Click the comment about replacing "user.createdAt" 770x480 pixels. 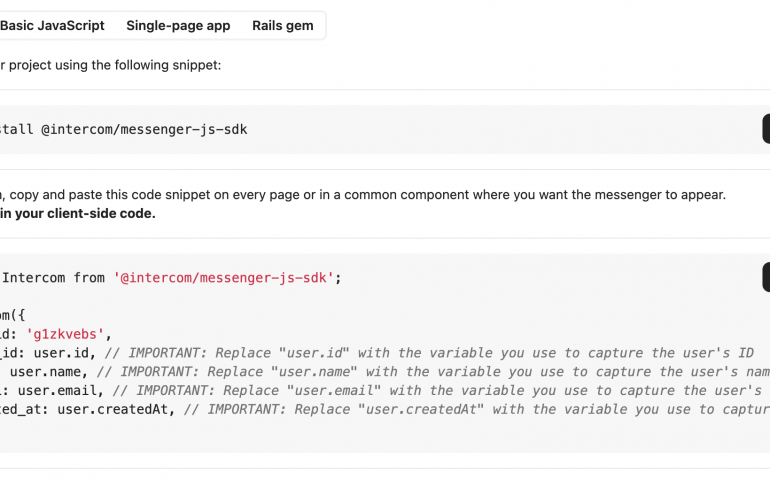click(477, 409)
